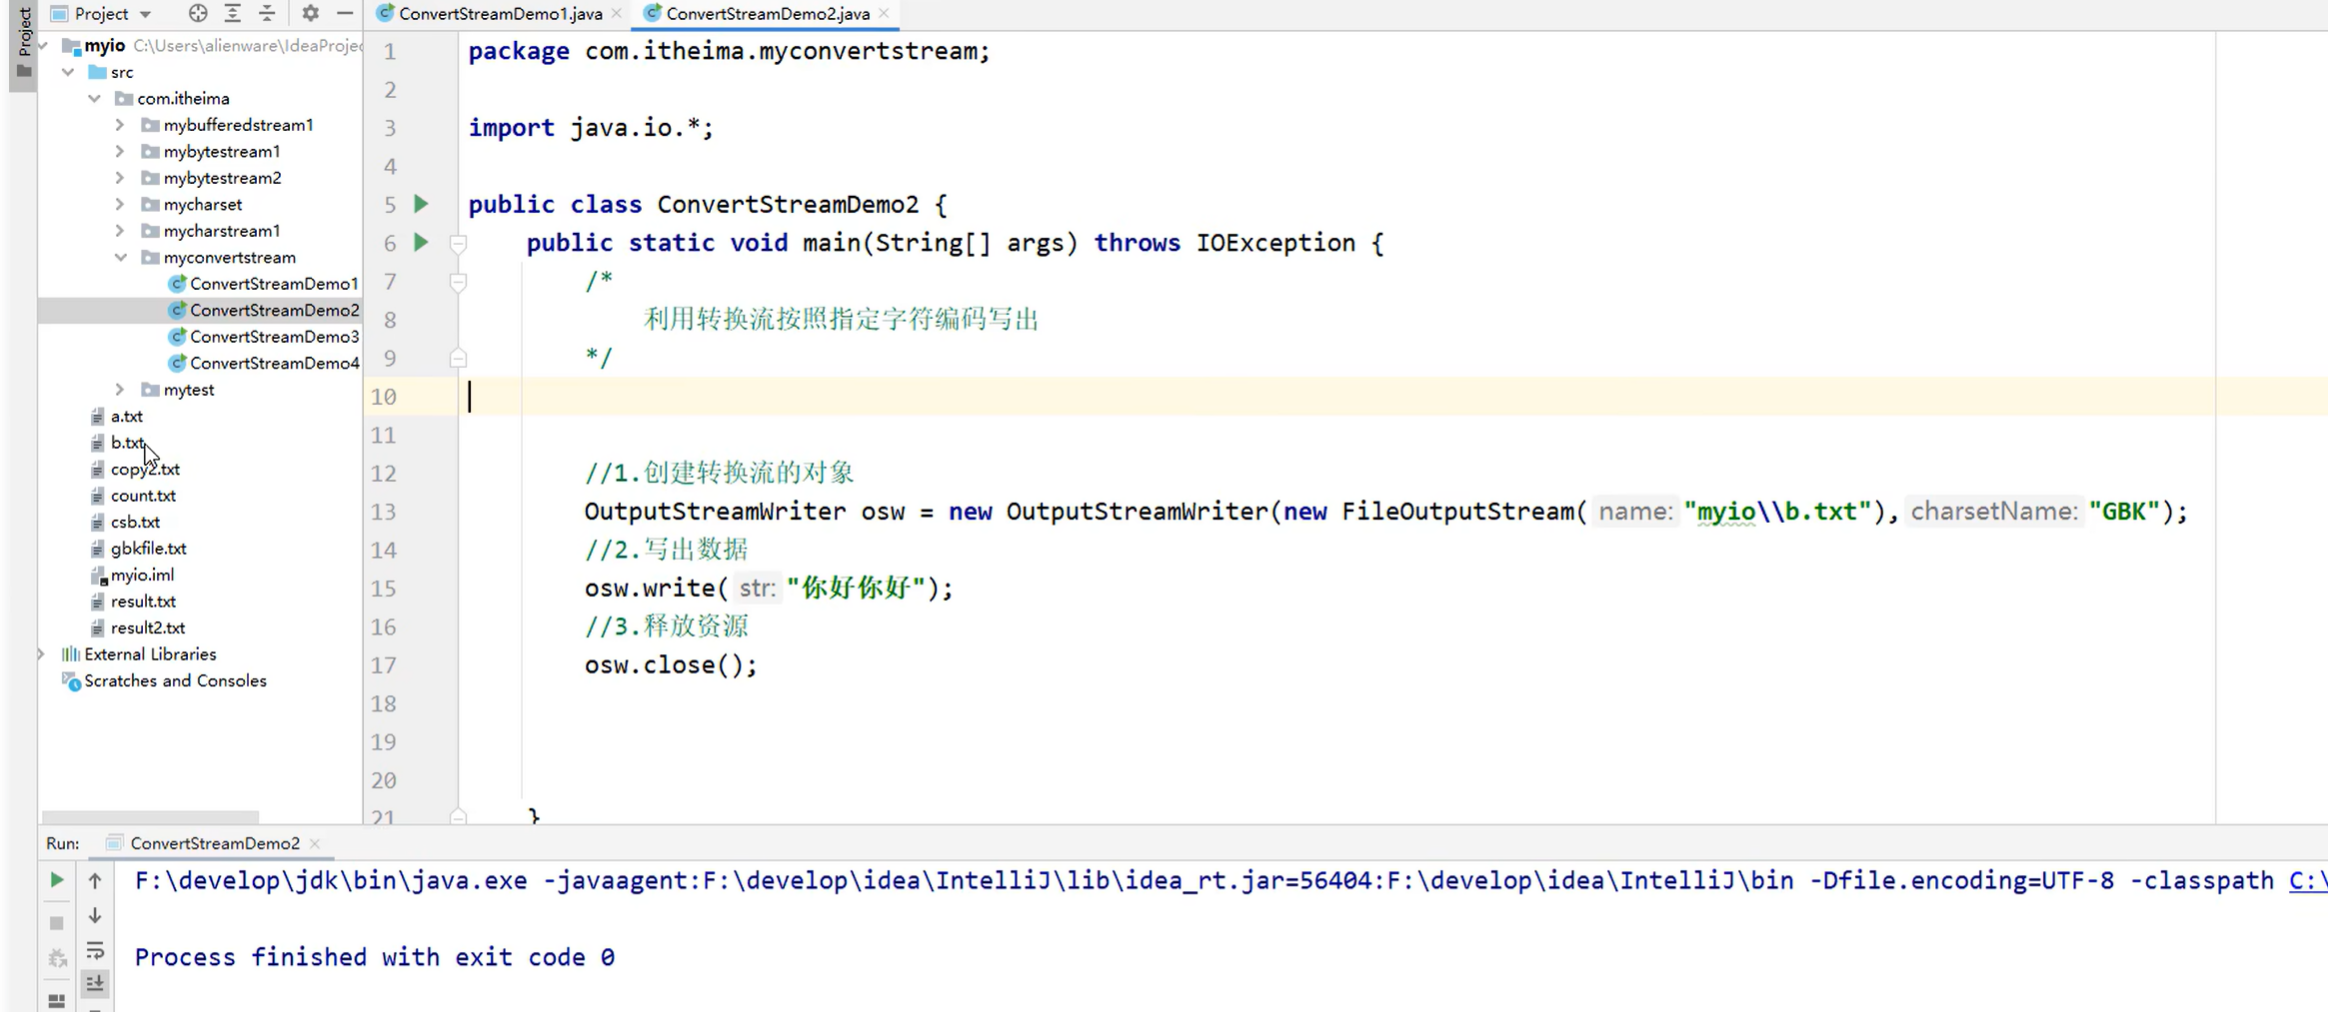Image resolution: width=2328 pixels, height=1012 pixels.
Task: Toggle Down the Stack Trace arrow icon
Action: tap(95, 915)
